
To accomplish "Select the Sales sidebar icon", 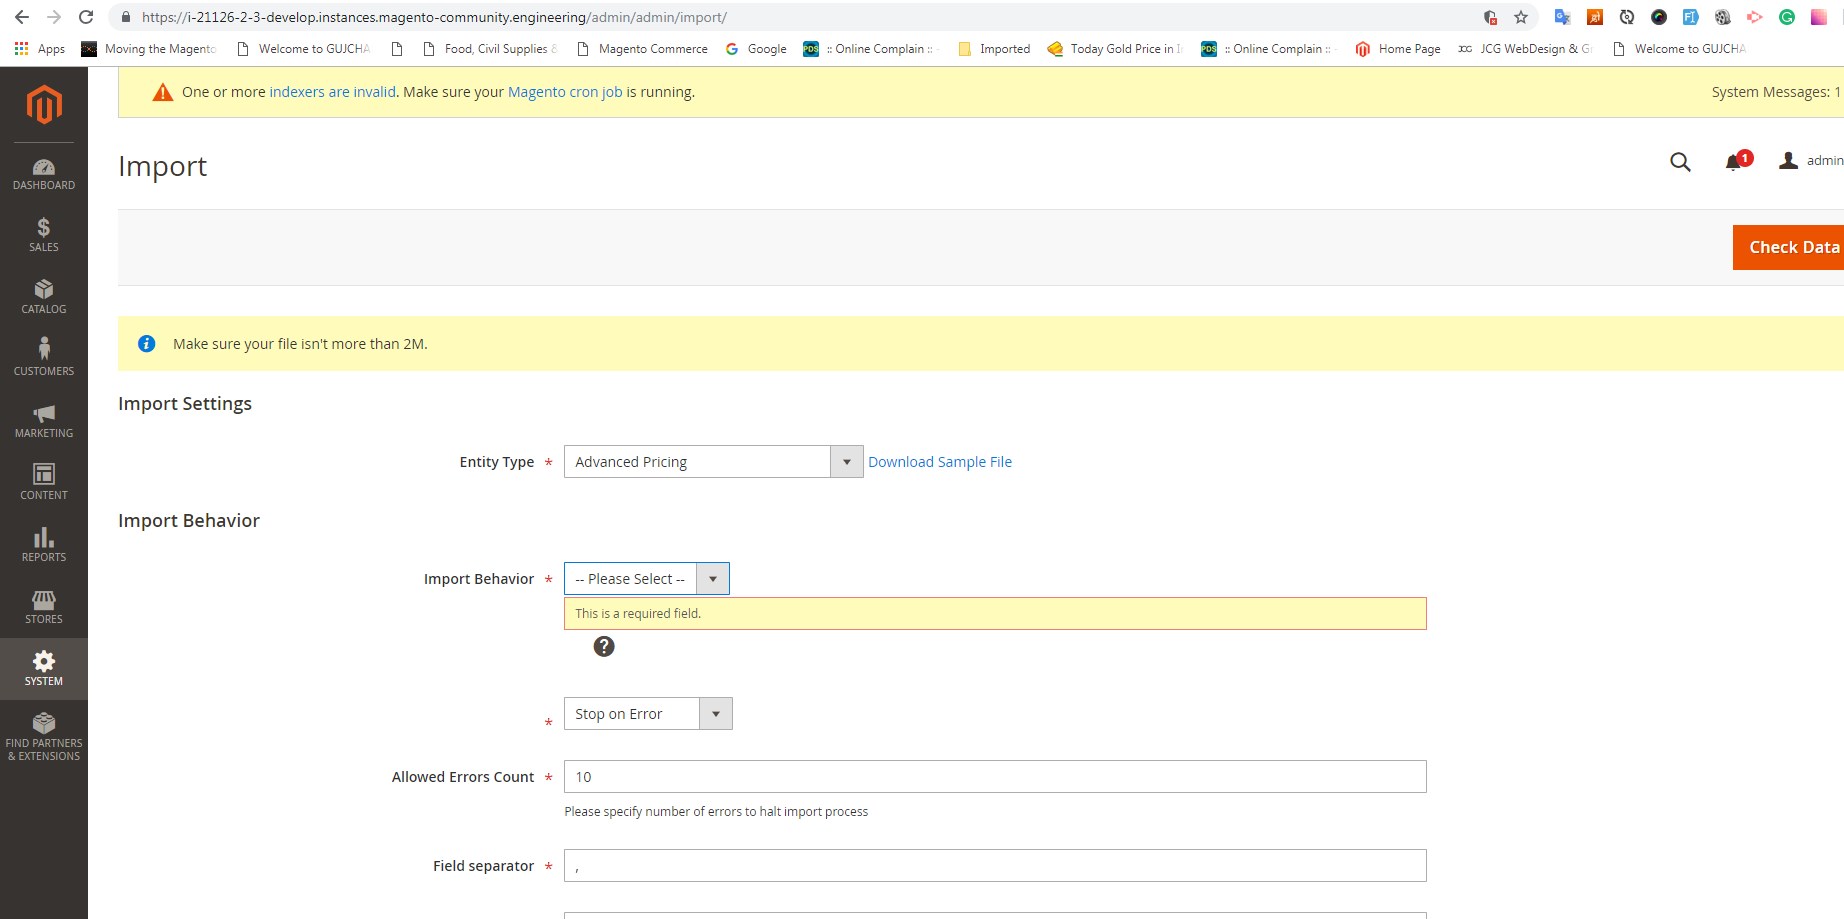I will (44, 234).
